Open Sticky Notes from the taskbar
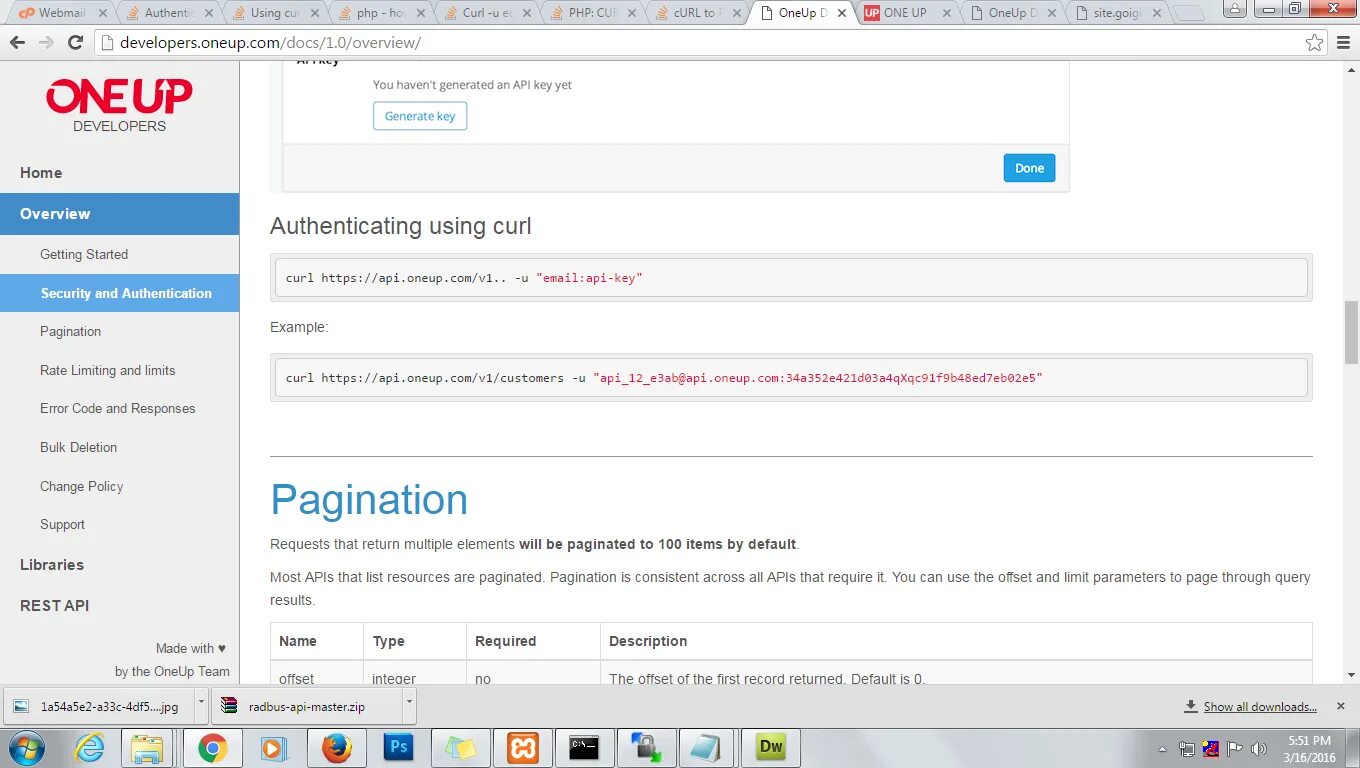The height and width of the screenshot is (768, 1360). click(x=460, y=748)
